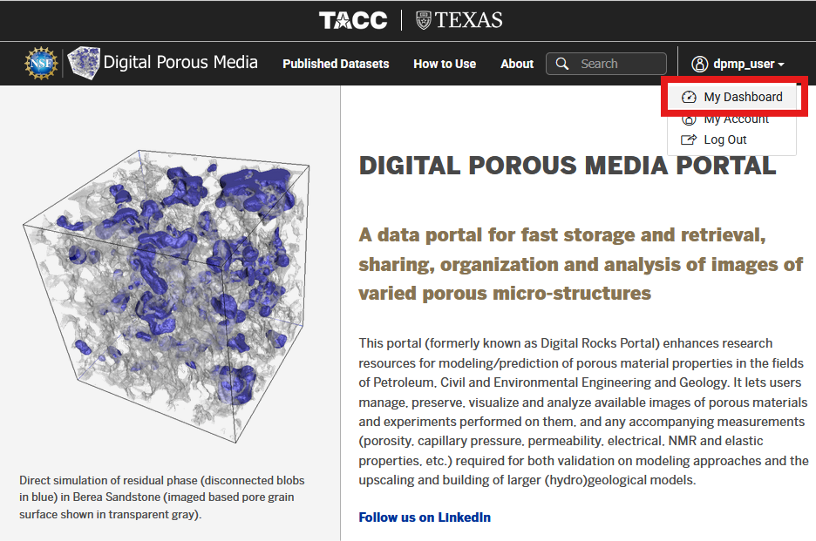Click the Digital Porous Media site title
816x541 pixels.
point(180,62)
